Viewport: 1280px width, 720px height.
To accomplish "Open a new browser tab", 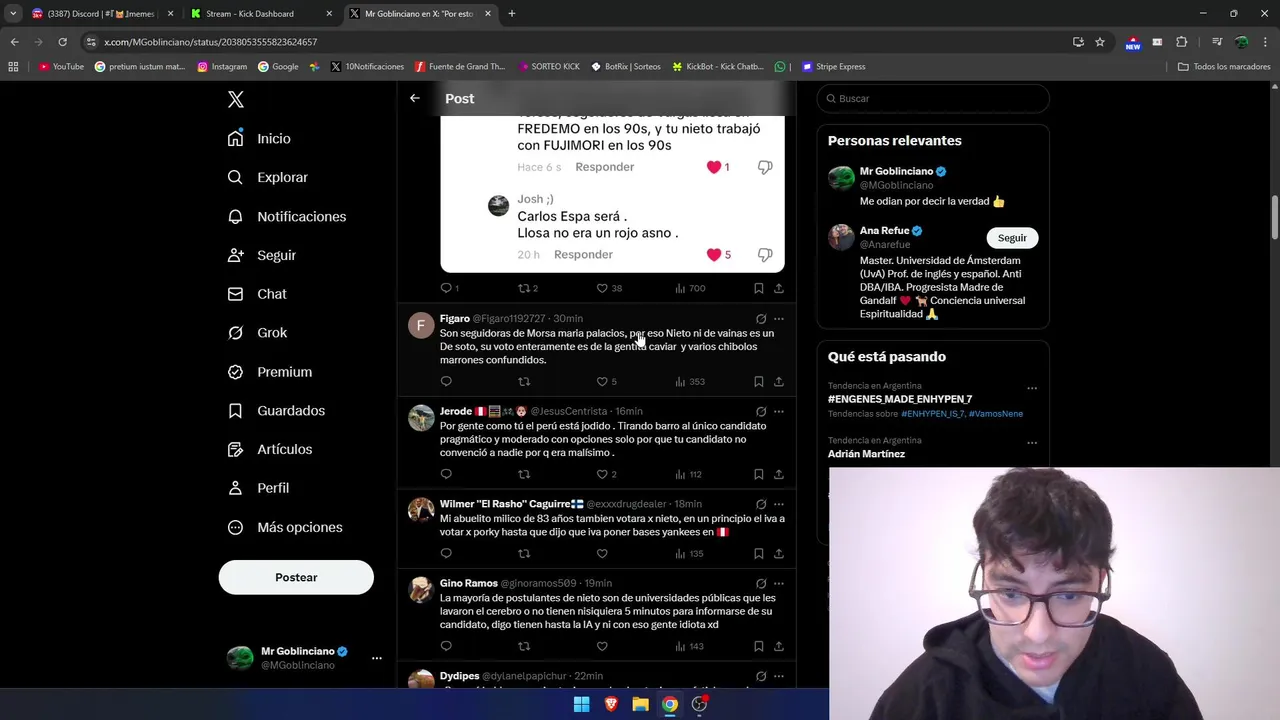I will (x=511, y=13).
